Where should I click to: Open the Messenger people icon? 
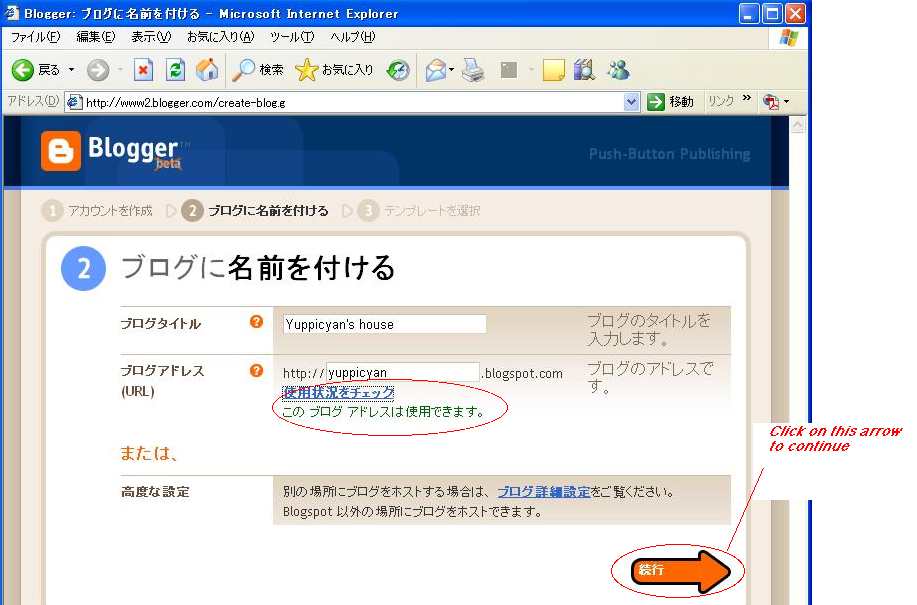pyautogui.click(x=618, y=70)
